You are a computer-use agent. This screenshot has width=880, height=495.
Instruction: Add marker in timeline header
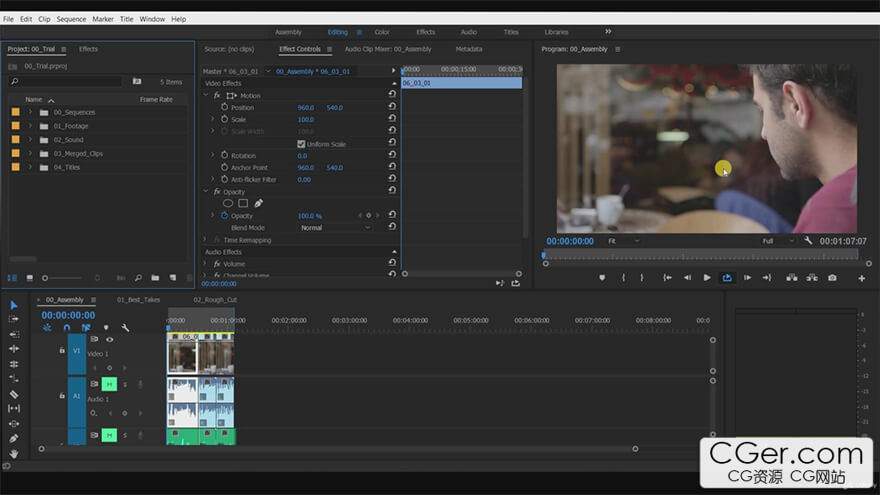106,328
